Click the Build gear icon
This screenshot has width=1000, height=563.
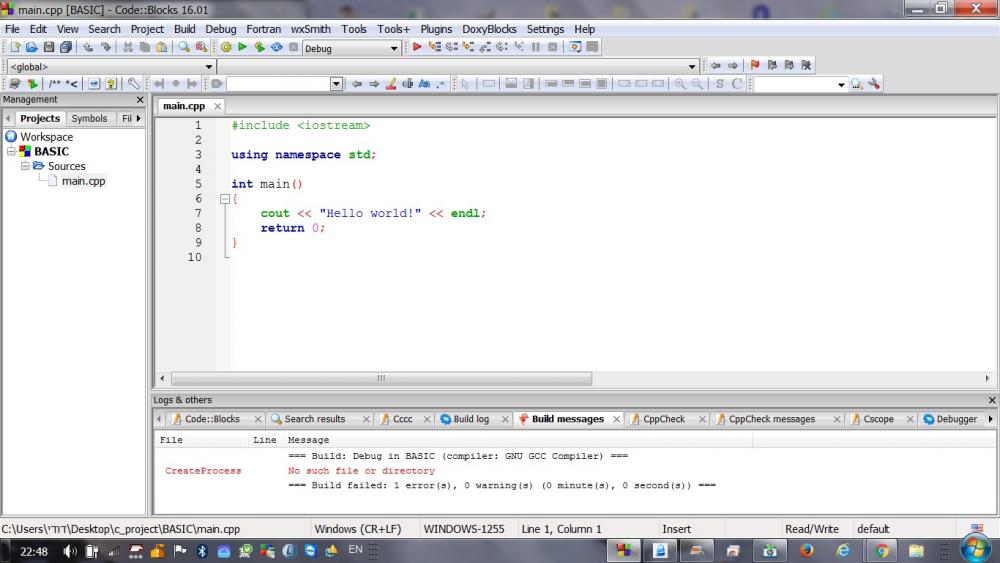pyautogui.click(x=226, y=47)
